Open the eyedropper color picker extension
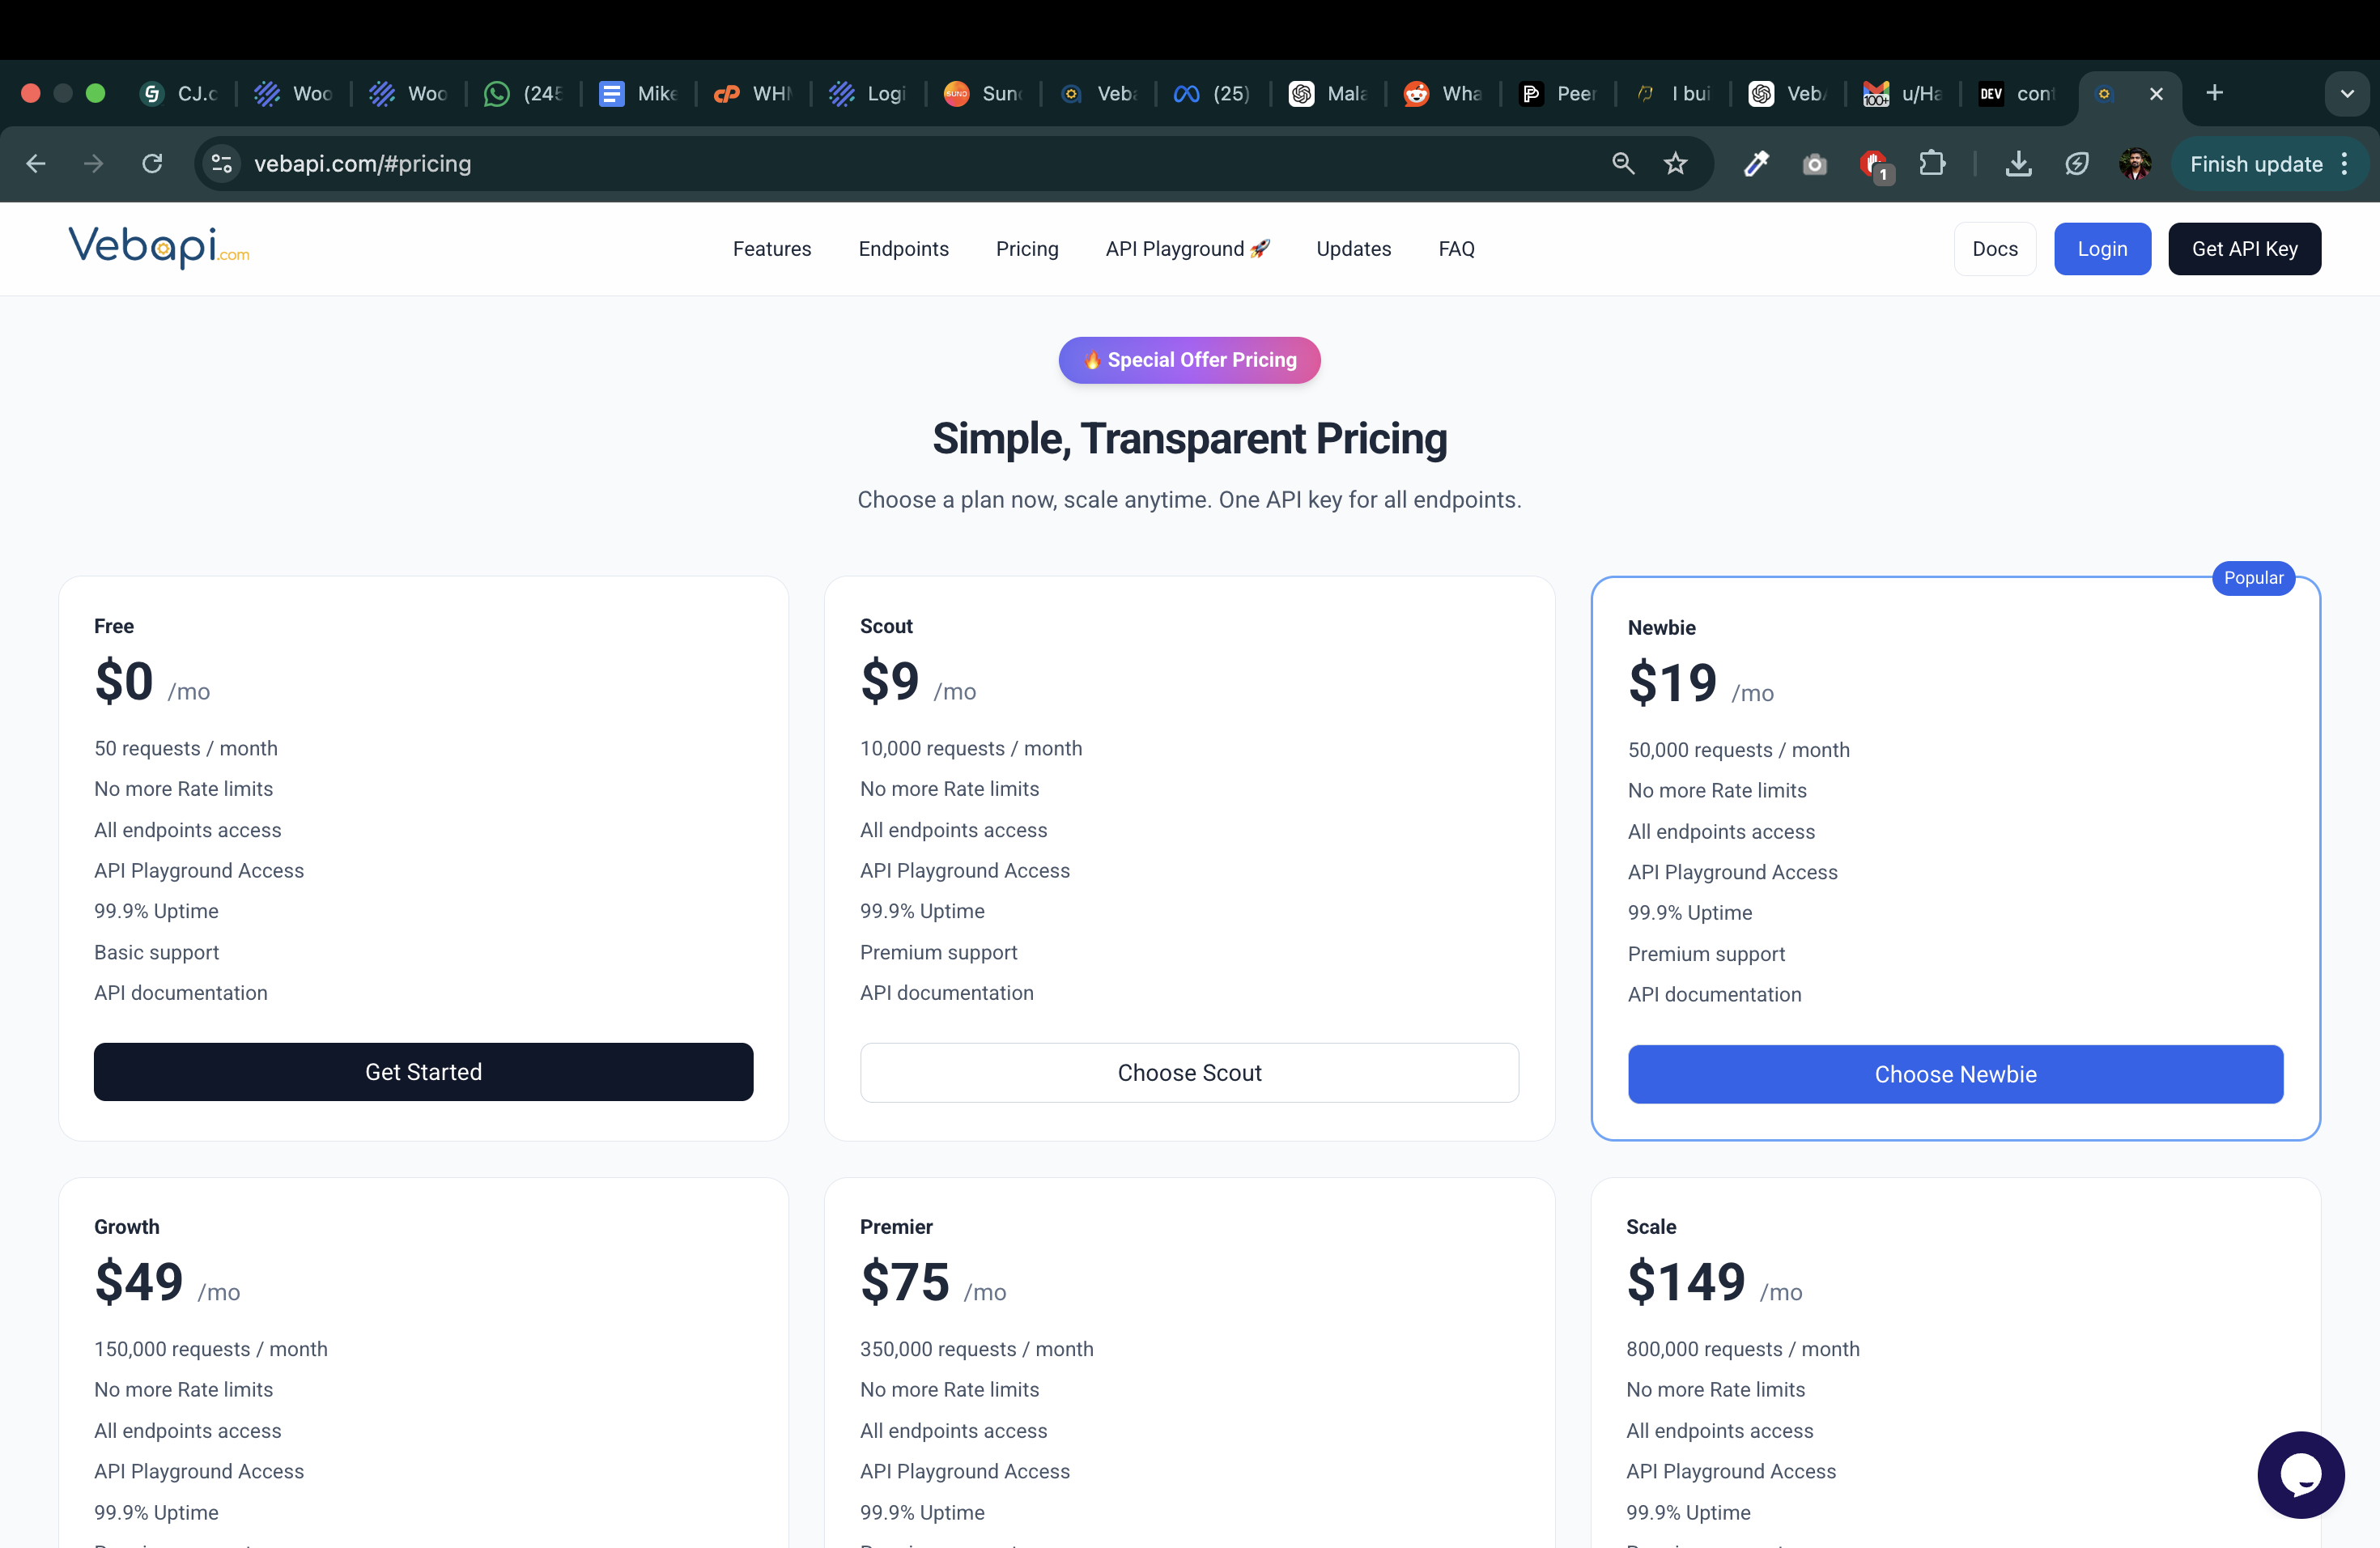 tap(1756, 164)
